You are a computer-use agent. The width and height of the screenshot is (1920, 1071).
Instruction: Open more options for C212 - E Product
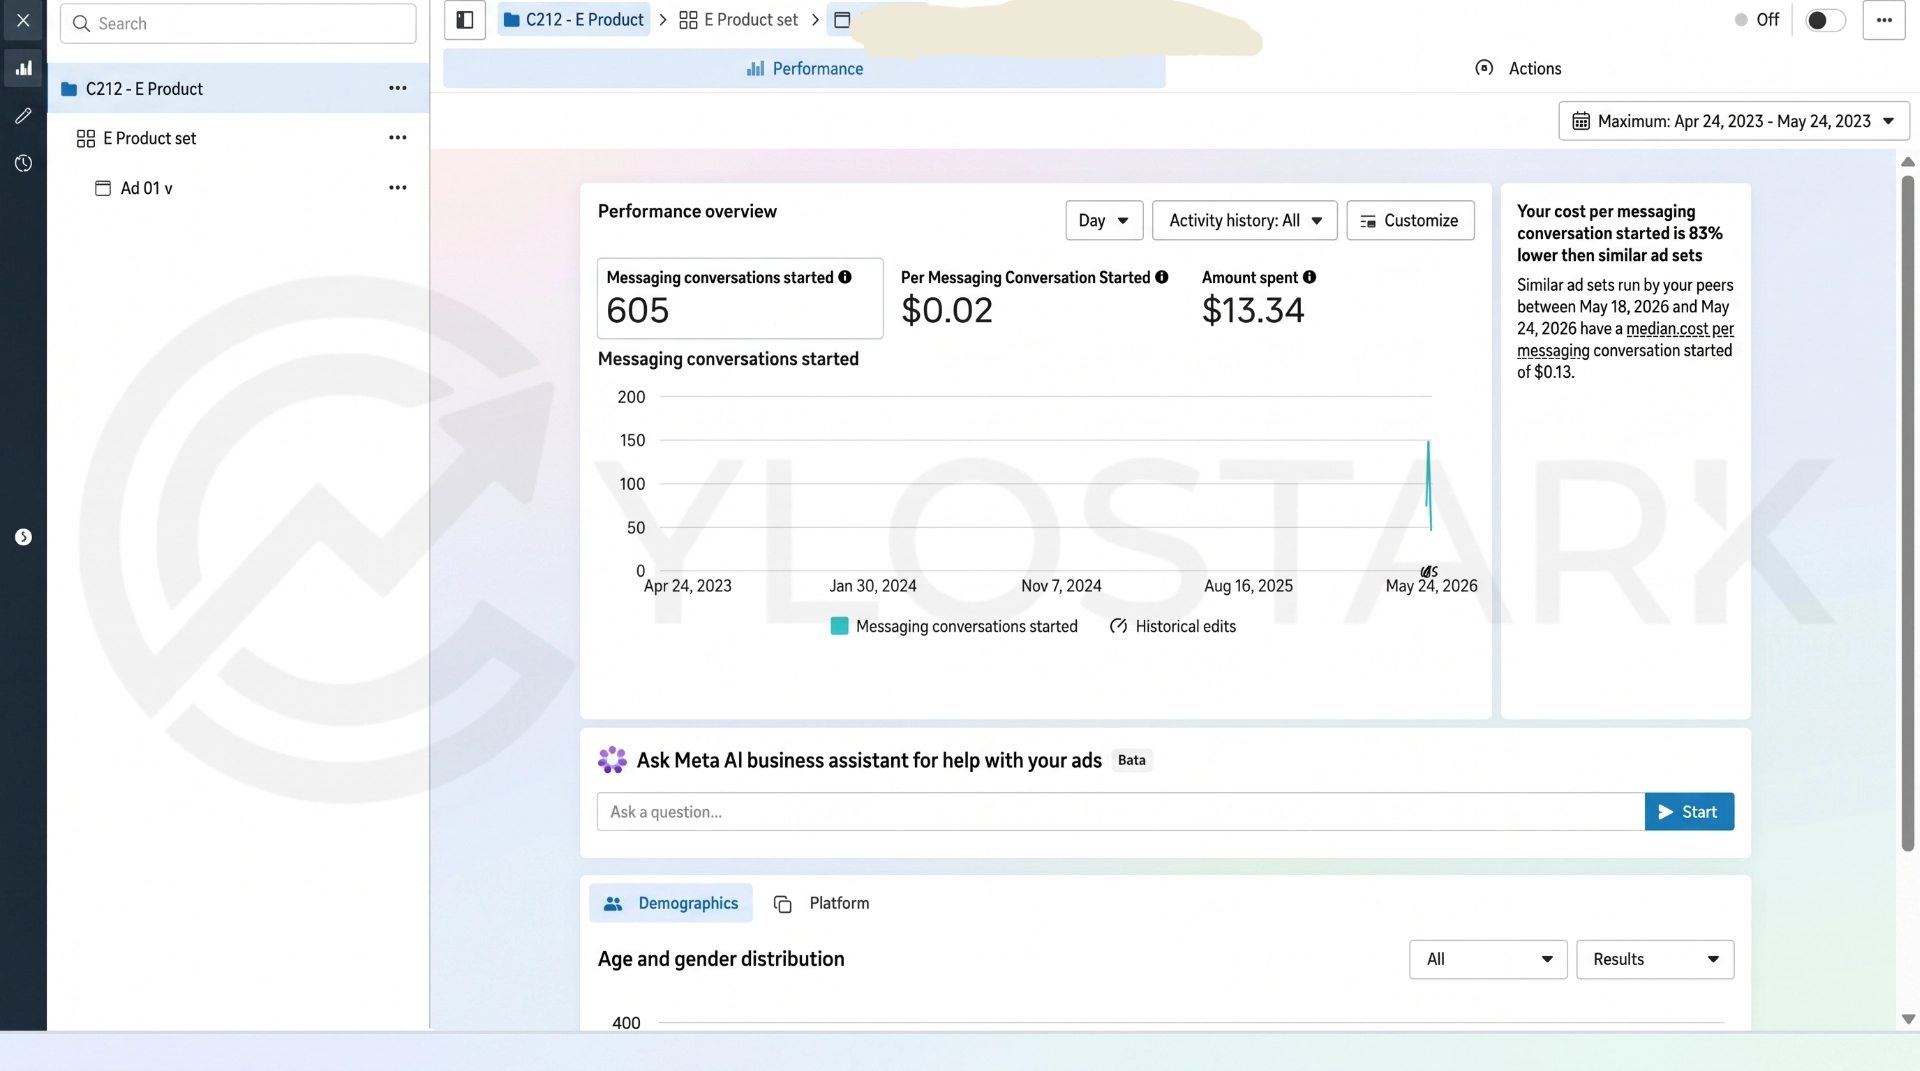[398, 88]
